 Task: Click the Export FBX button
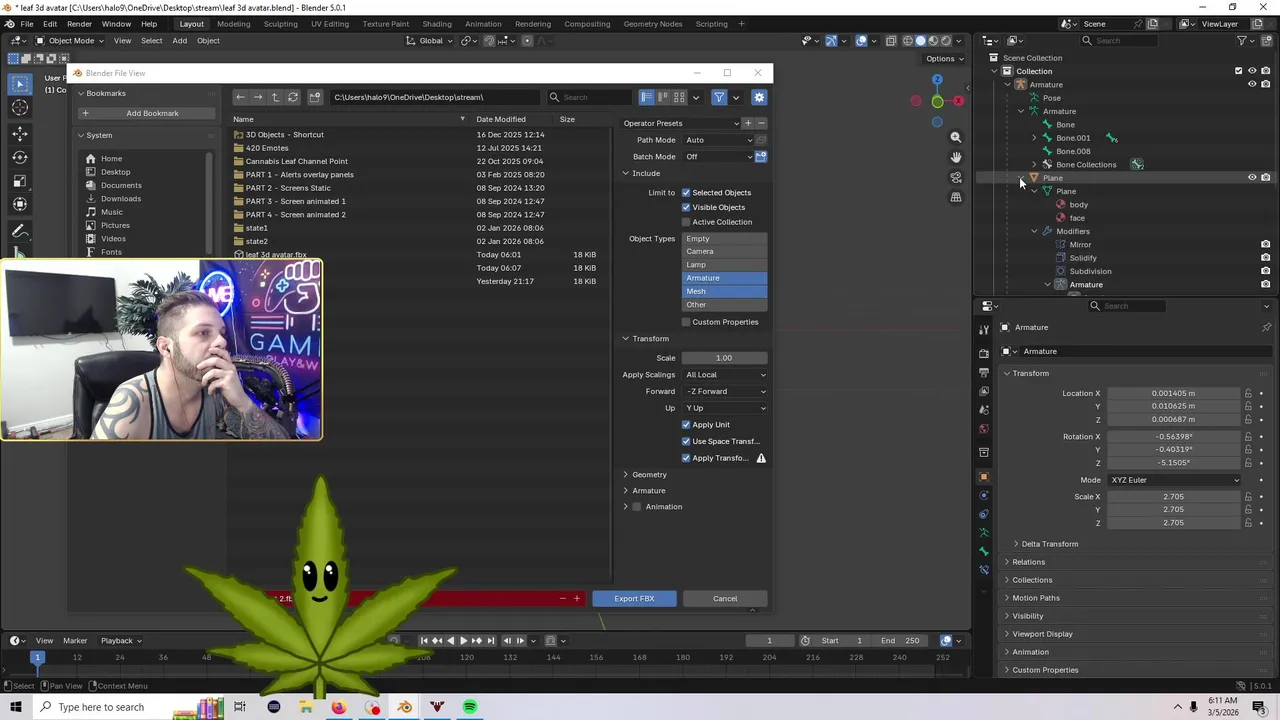click(x=634, y=599)
